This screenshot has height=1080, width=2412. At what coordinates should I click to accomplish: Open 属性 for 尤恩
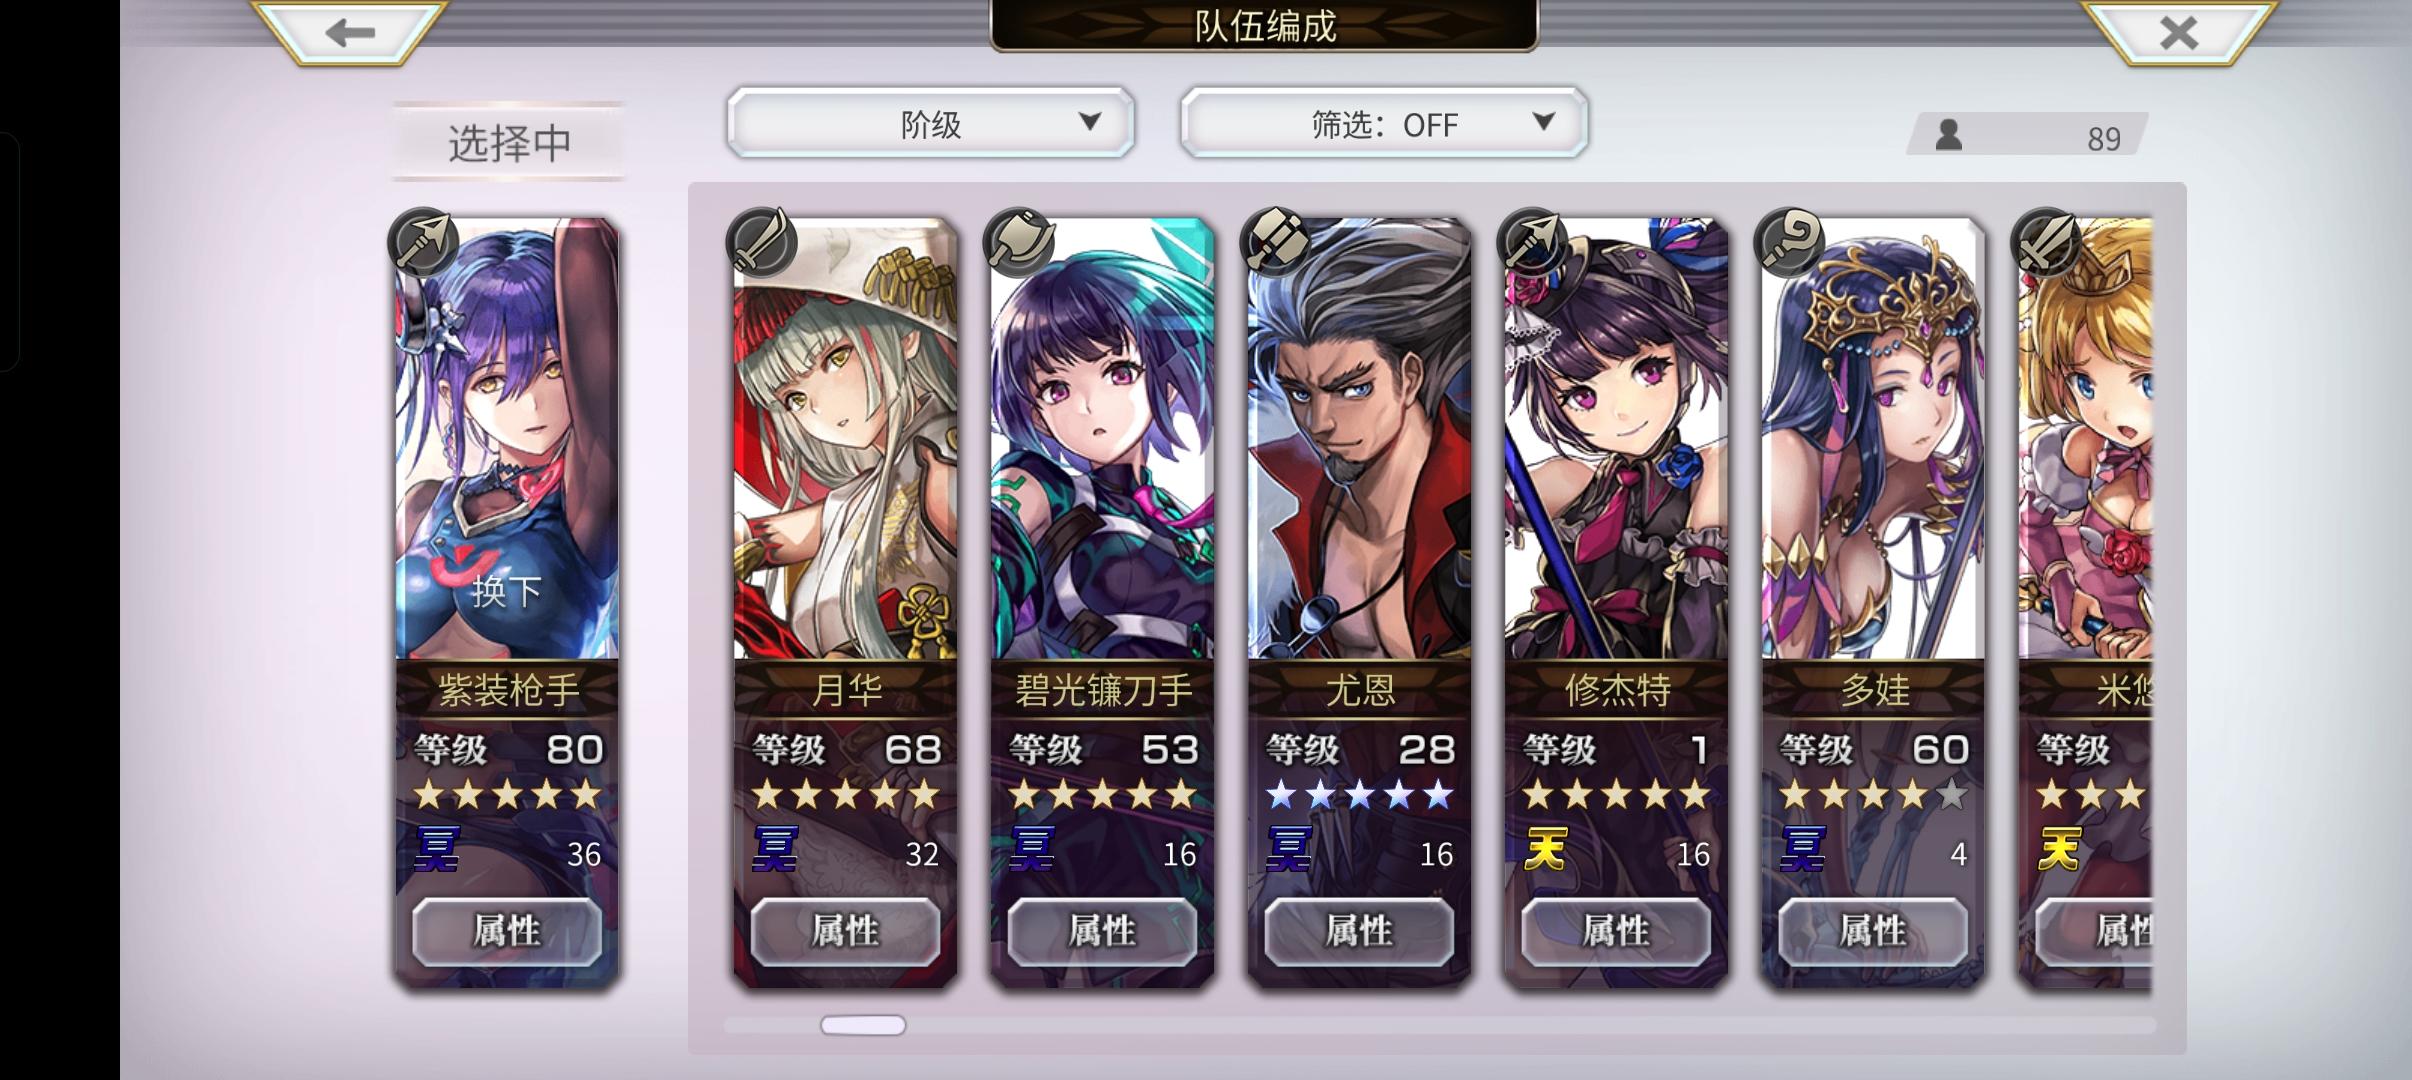[1359, 932]
